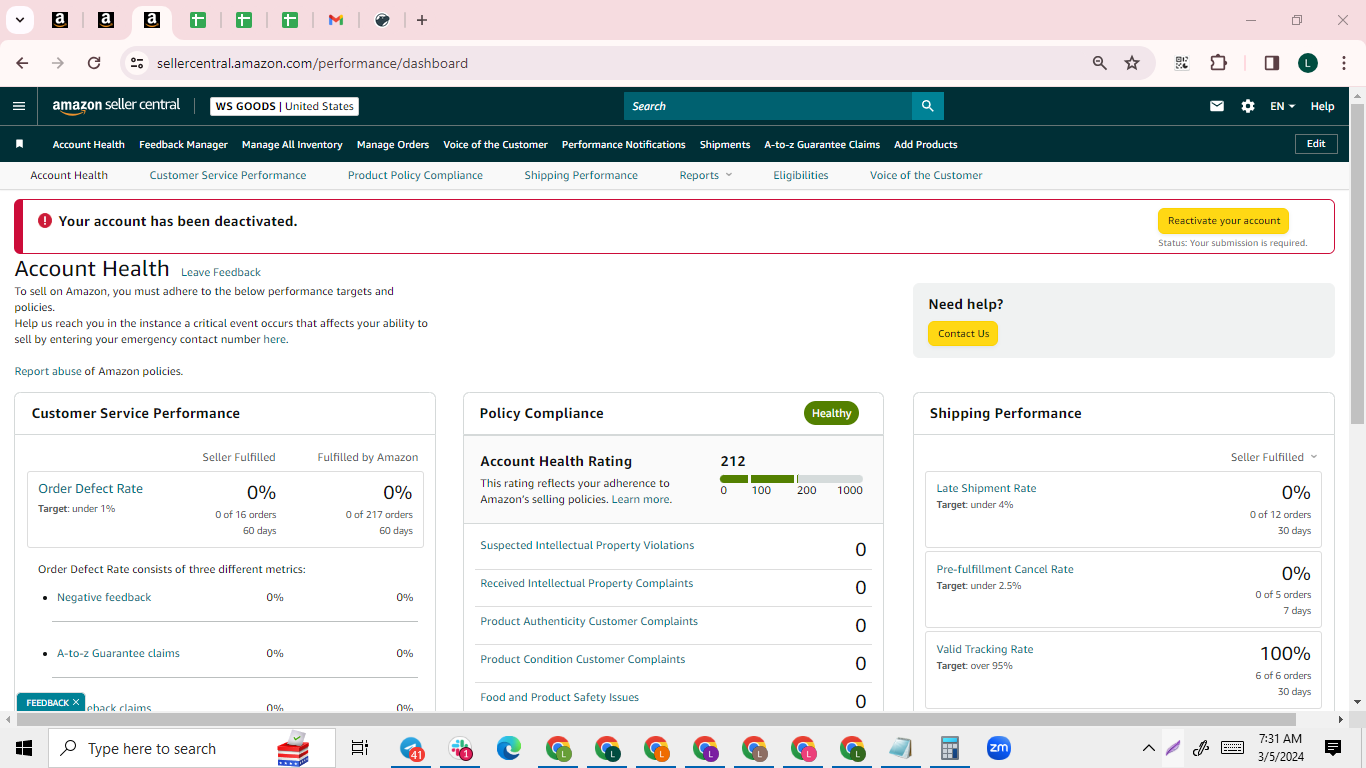Open Manage Orders in the favorites bar
This screenshot has width=1366, height=768.
click(393, 144)
